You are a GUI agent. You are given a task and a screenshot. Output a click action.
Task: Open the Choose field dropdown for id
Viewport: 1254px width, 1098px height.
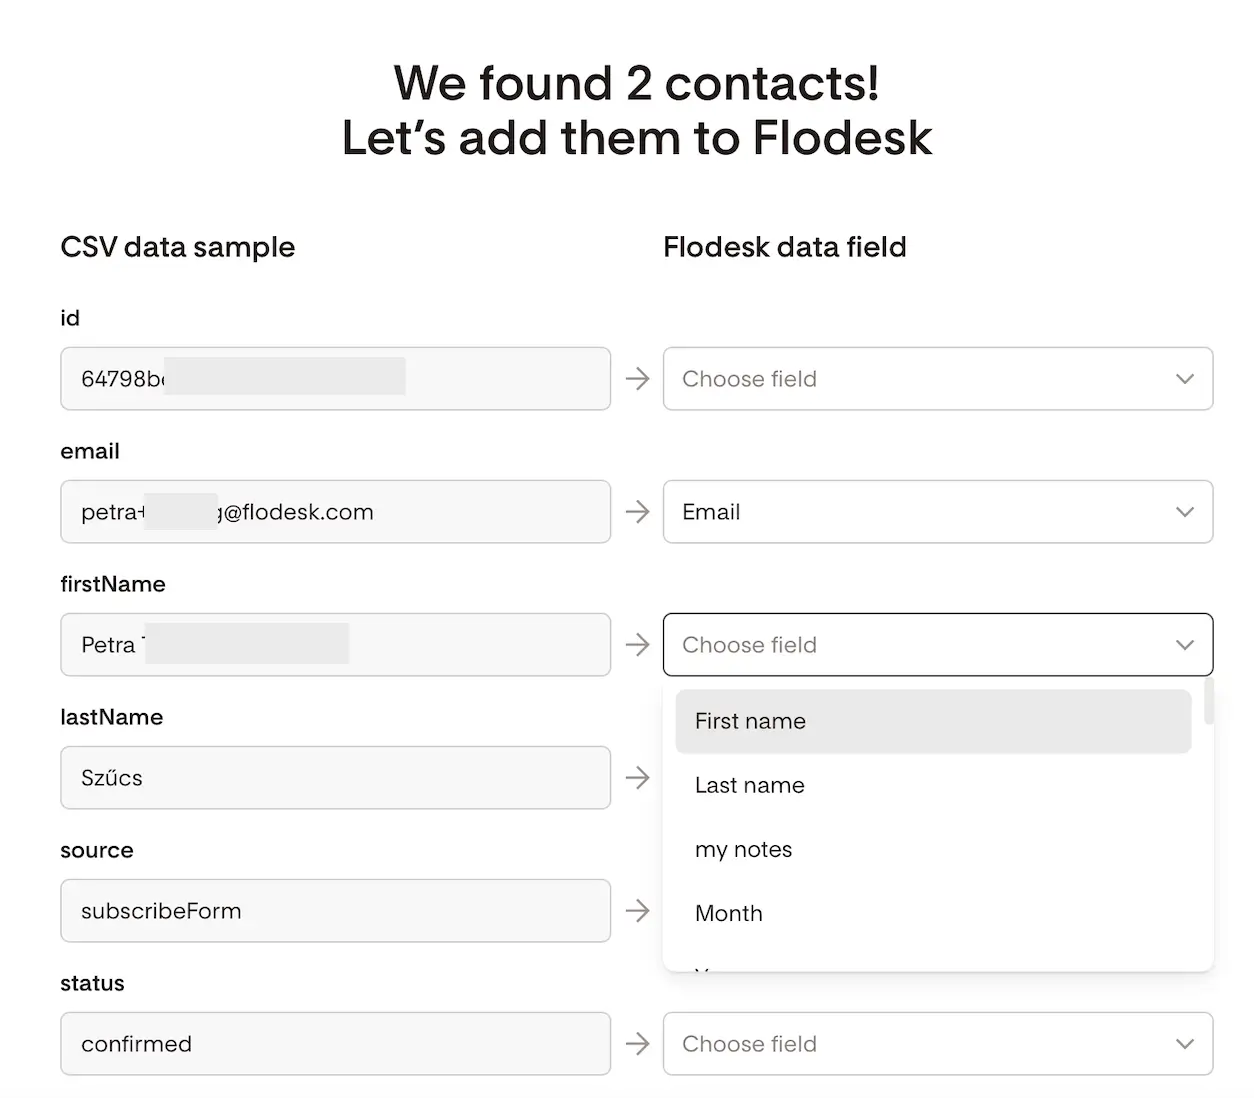point(937,379)
